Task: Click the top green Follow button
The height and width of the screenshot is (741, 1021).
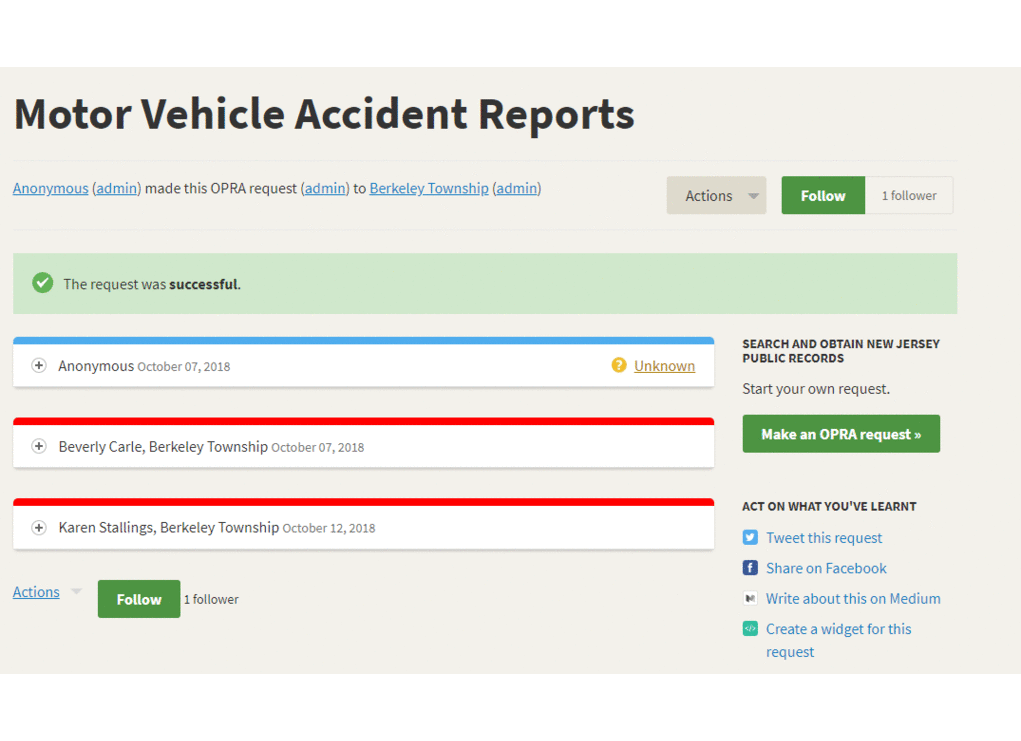Action: (823, 195)
